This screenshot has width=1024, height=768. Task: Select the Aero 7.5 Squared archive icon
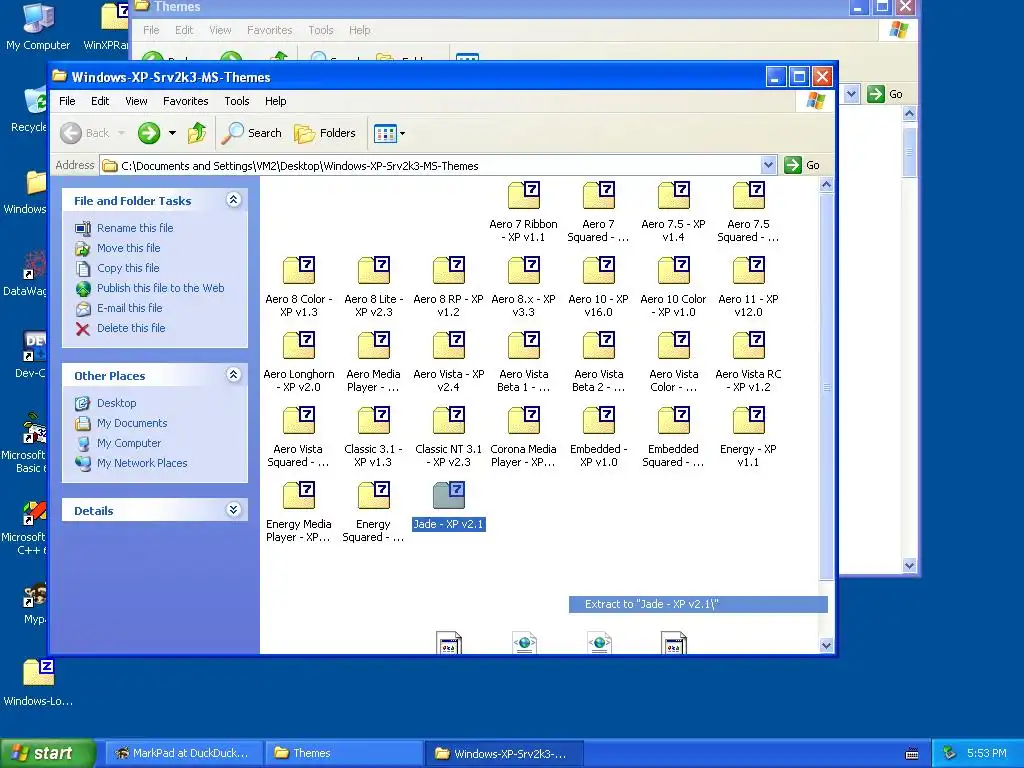(x=748, y=195)
